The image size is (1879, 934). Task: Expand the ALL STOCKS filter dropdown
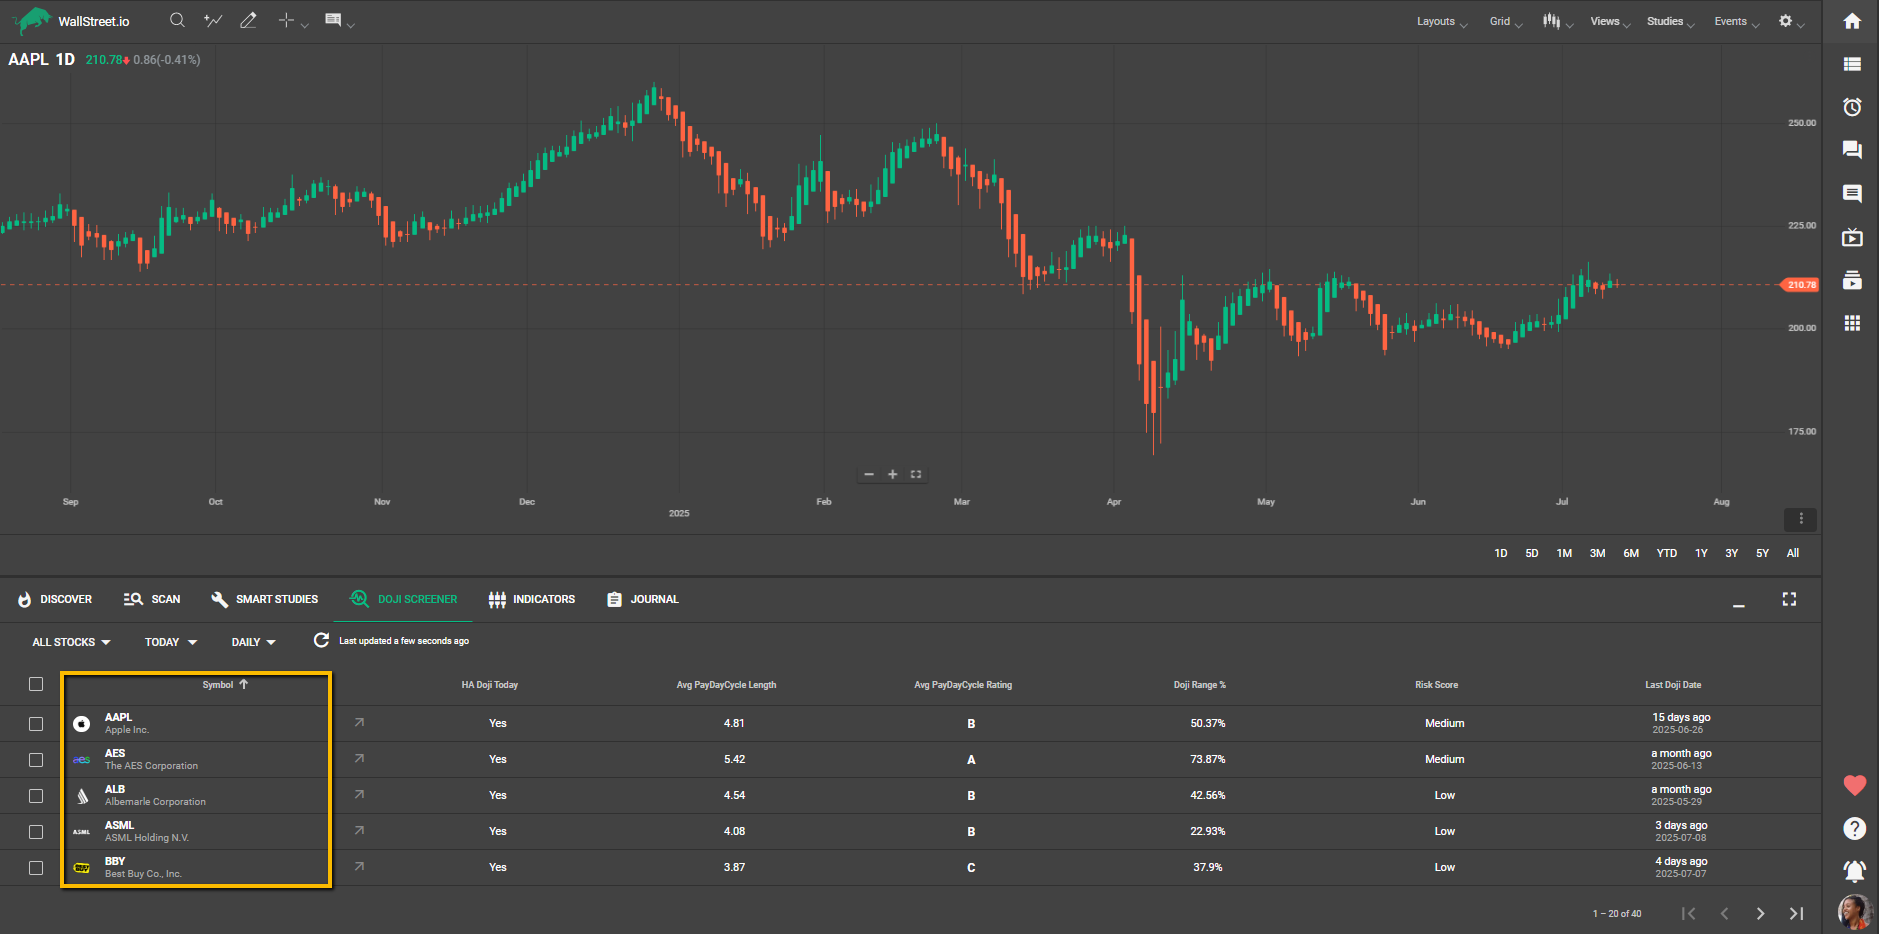pyautogui.click(x=71, y=642)
